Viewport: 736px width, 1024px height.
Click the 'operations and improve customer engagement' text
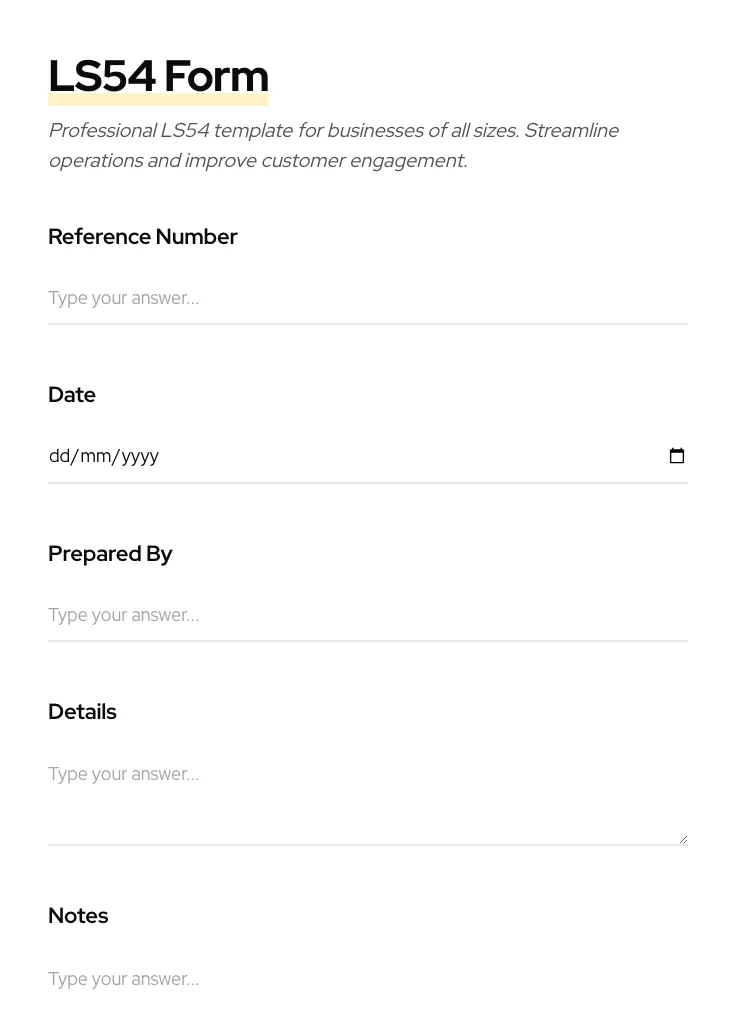click(x=257, y=161)
